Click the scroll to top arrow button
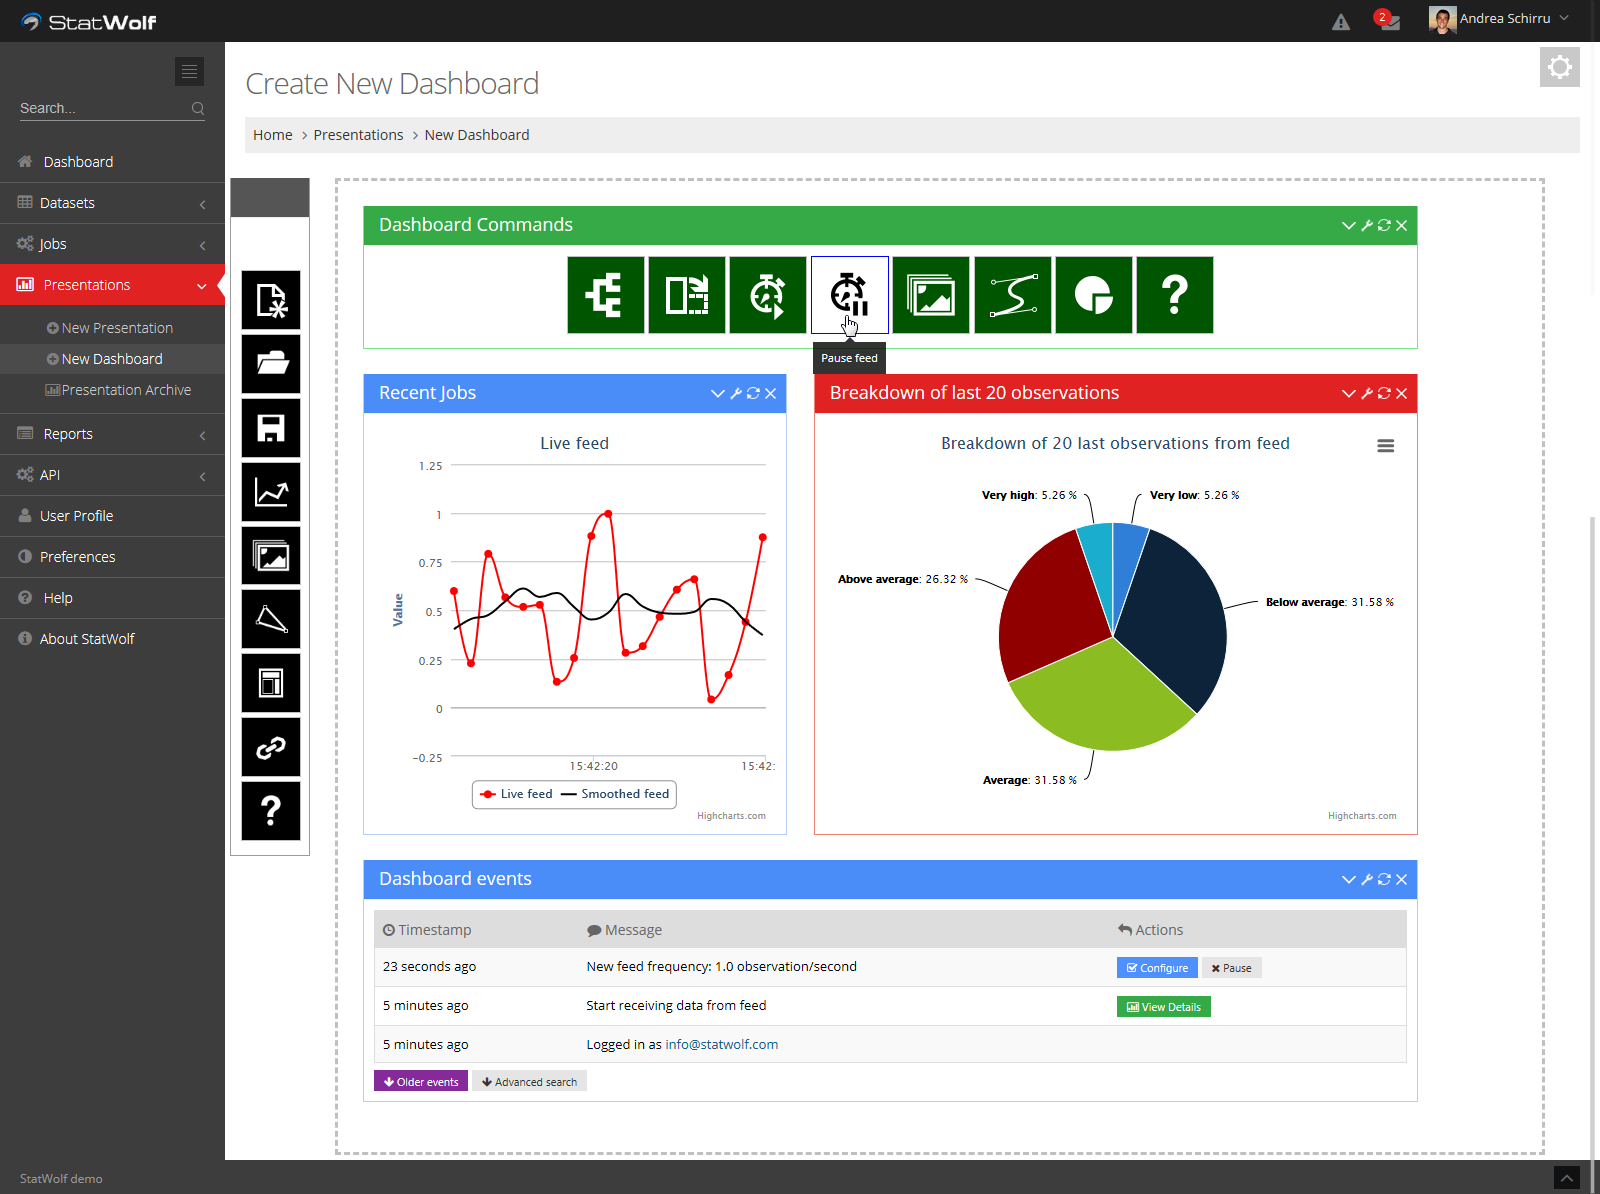Screen dimensions: 1600x1194 tap(1567, 1178)
